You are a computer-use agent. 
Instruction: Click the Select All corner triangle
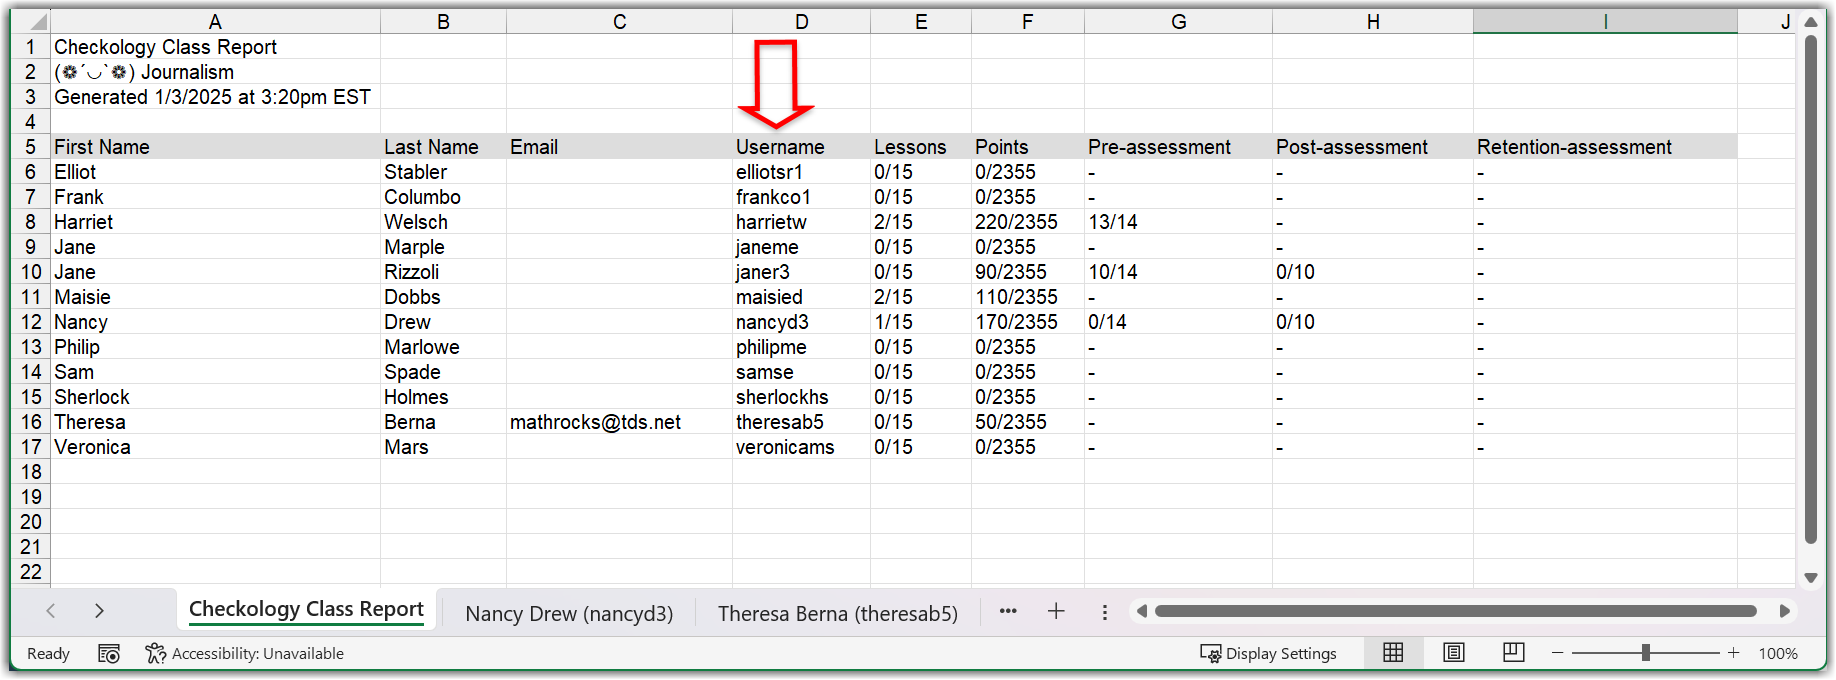point(36,22)
